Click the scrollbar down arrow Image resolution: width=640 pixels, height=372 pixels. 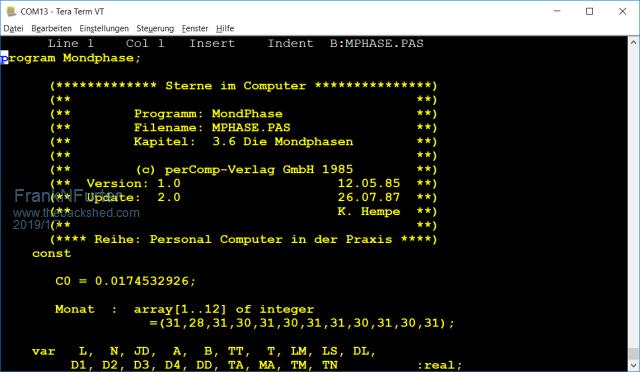point(633,365)
